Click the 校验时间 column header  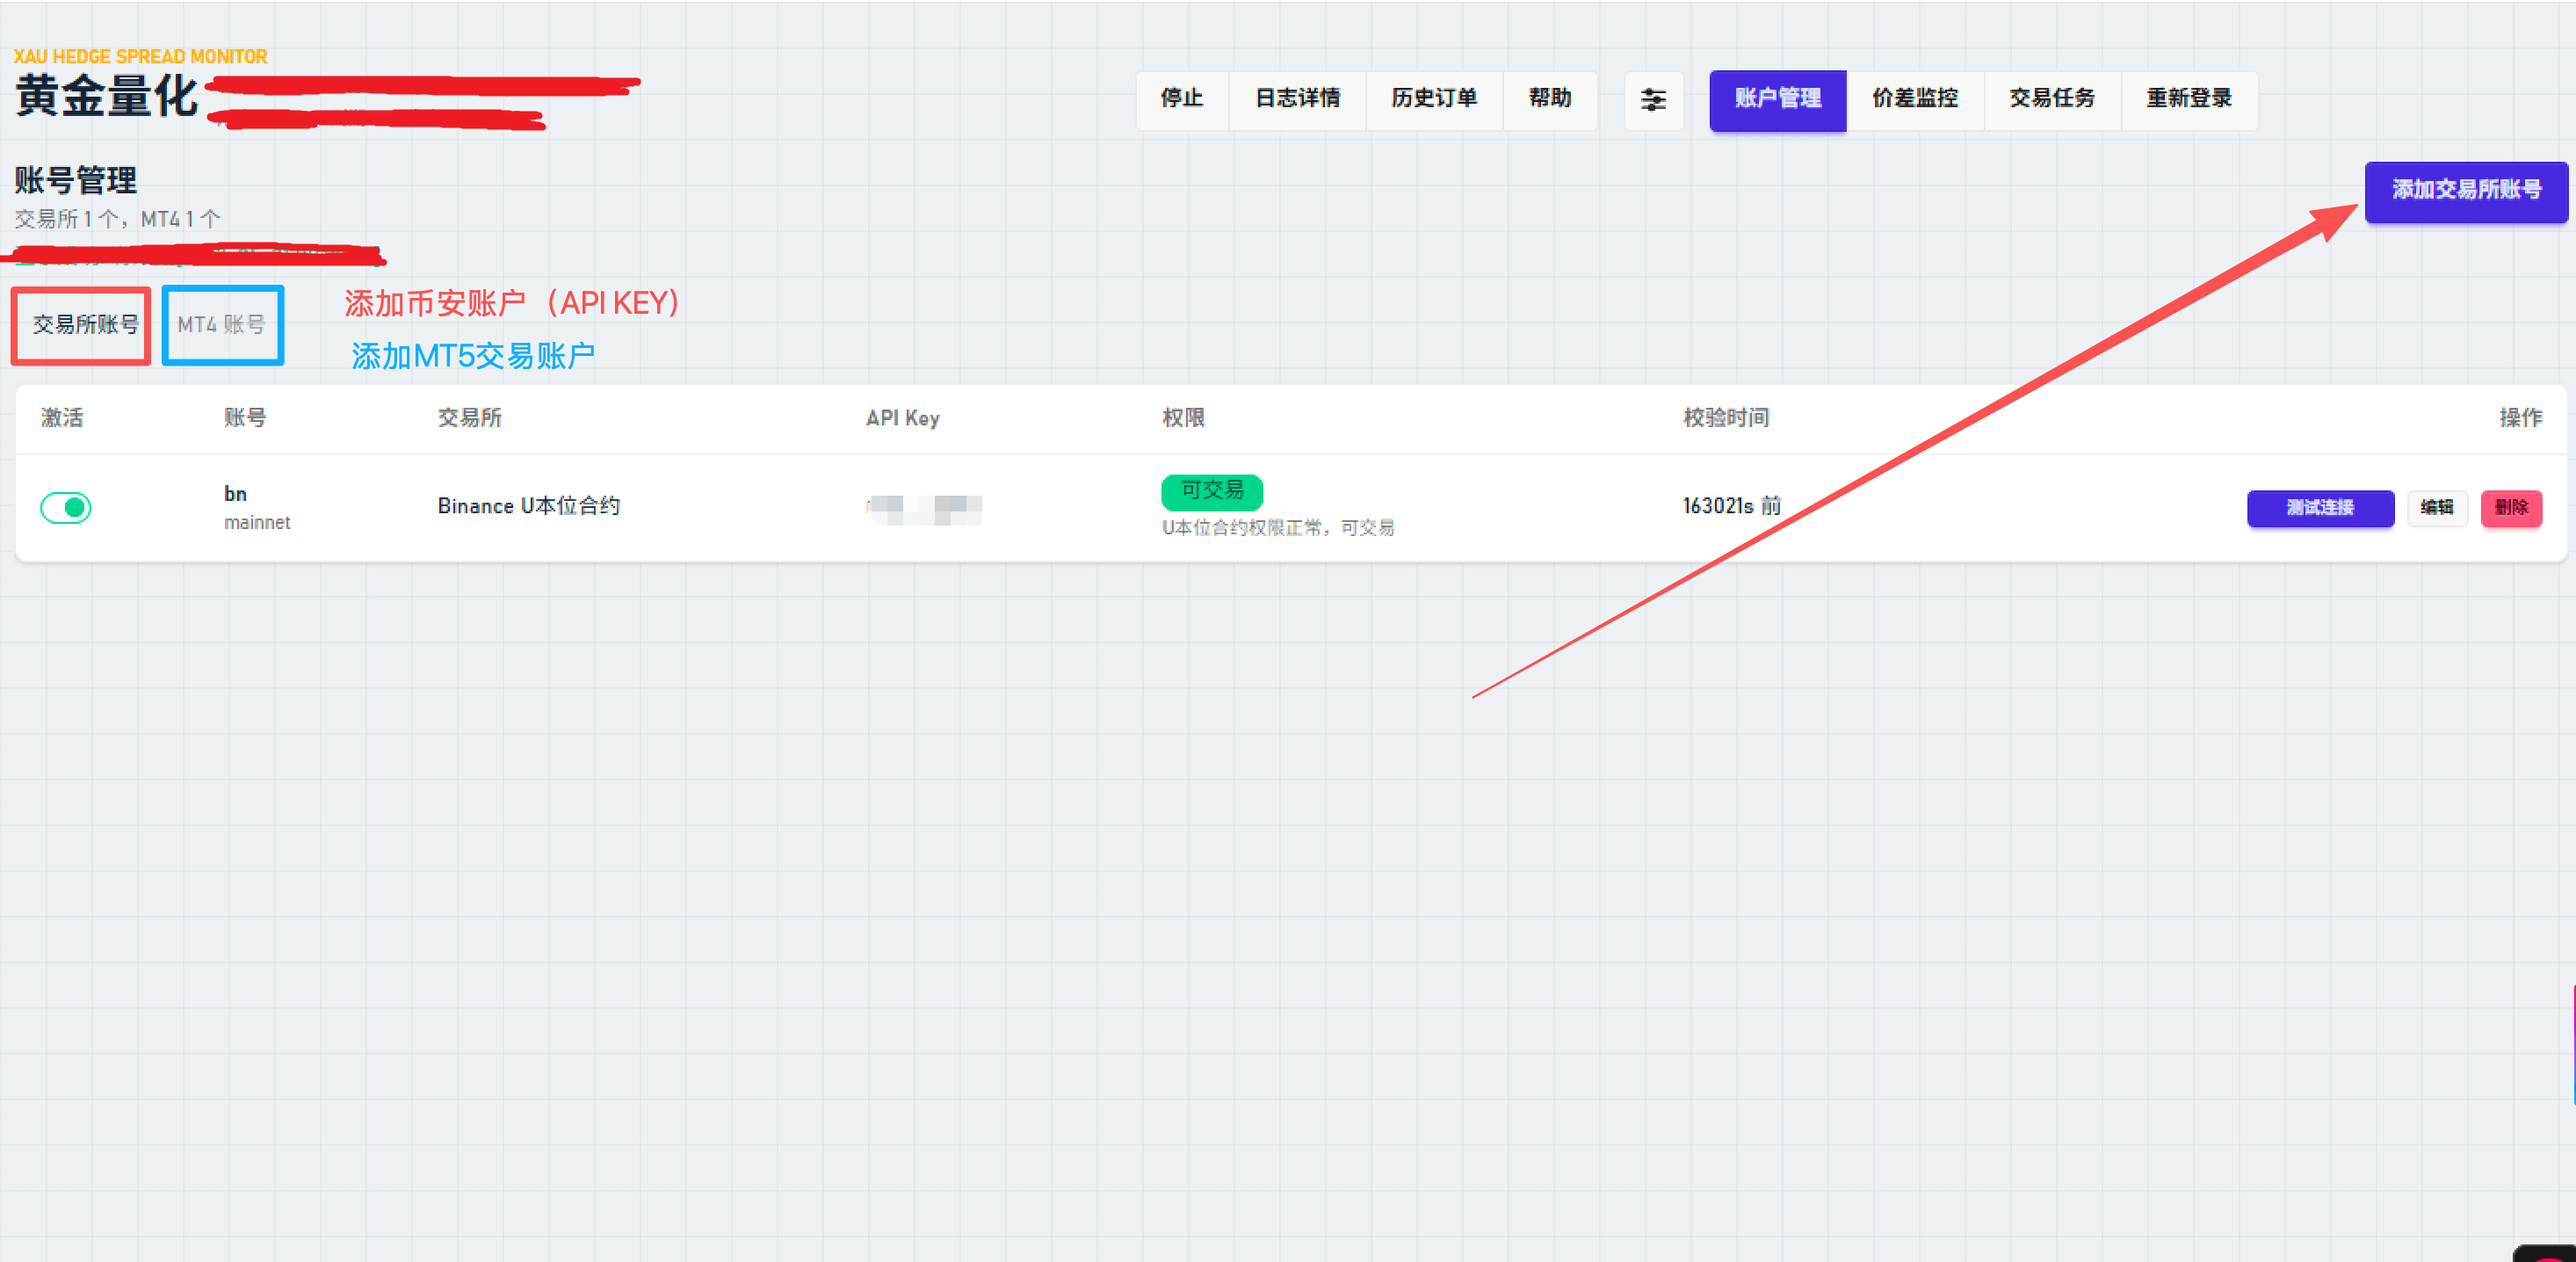[x=1726, y=418]
